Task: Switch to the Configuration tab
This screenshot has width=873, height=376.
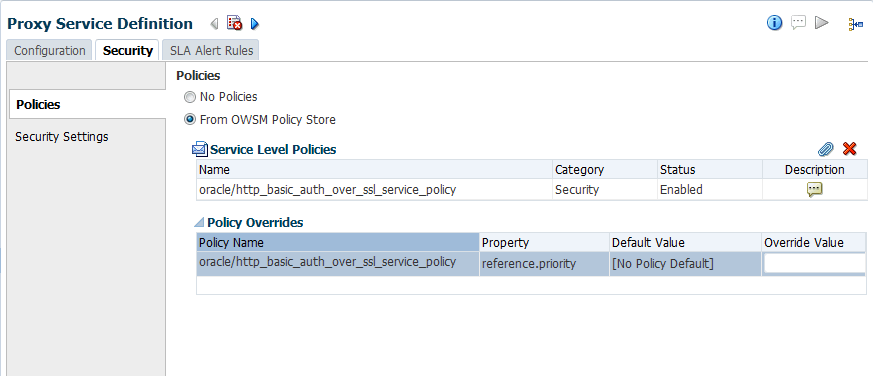Action: point(50,51)
